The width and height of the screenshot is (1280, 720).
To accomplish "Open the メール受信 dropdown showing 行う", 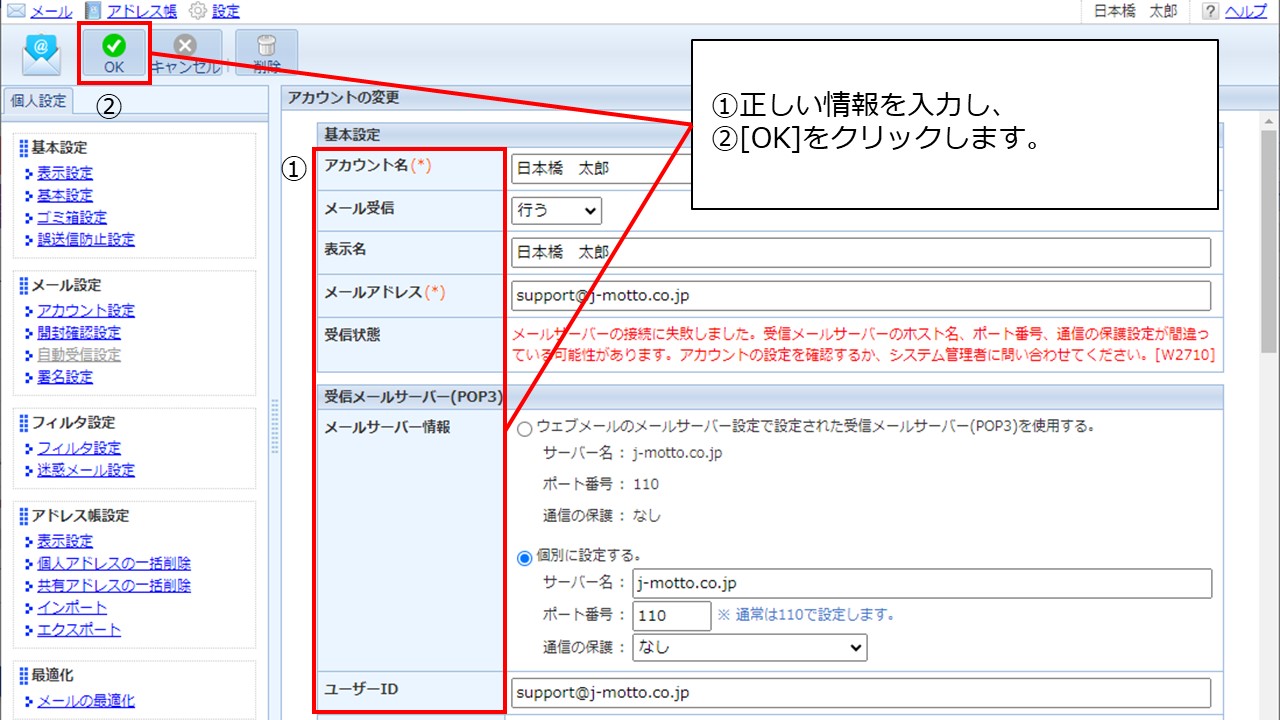I will pos(556,210).
